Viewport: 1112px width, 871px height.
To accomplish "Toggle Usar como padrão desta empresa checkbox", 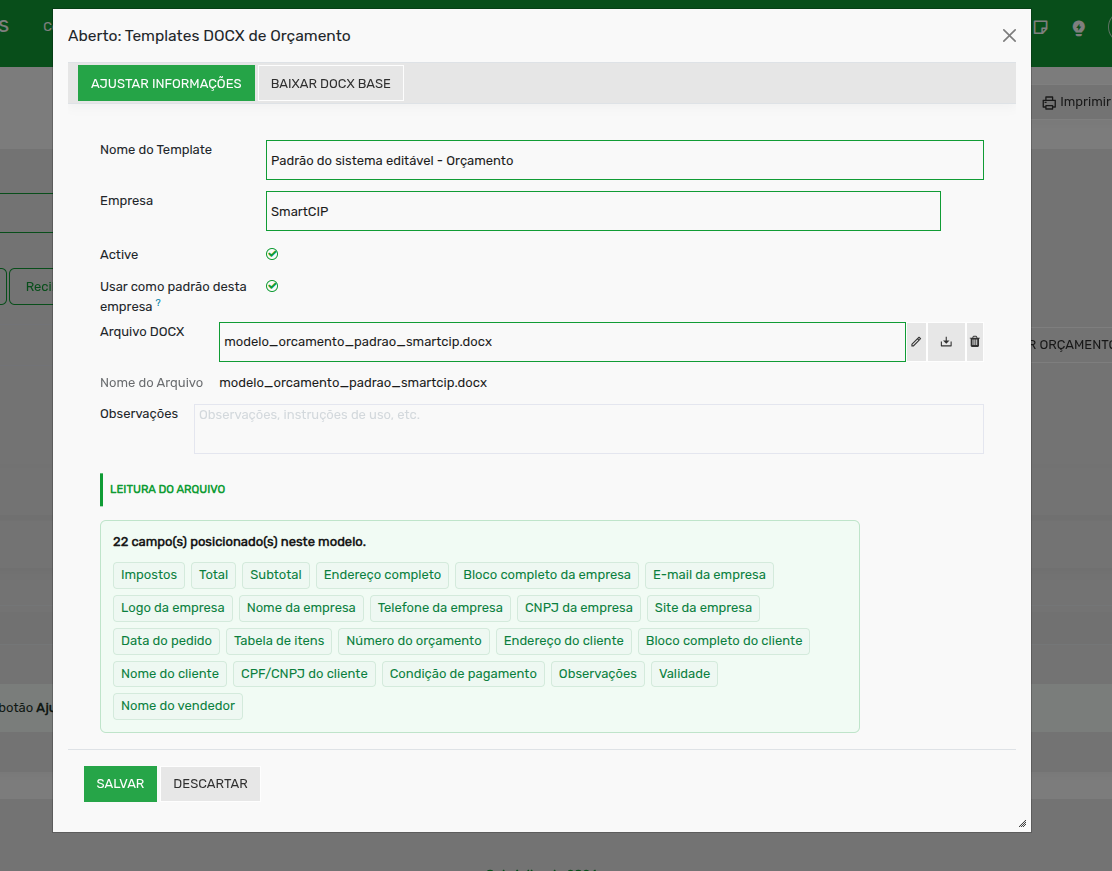I will 272,286.
